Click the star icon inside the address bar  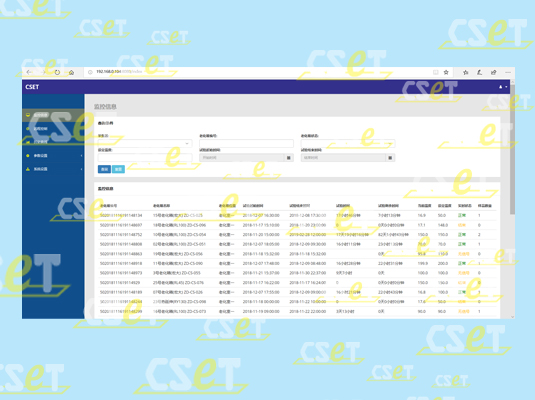446,72
